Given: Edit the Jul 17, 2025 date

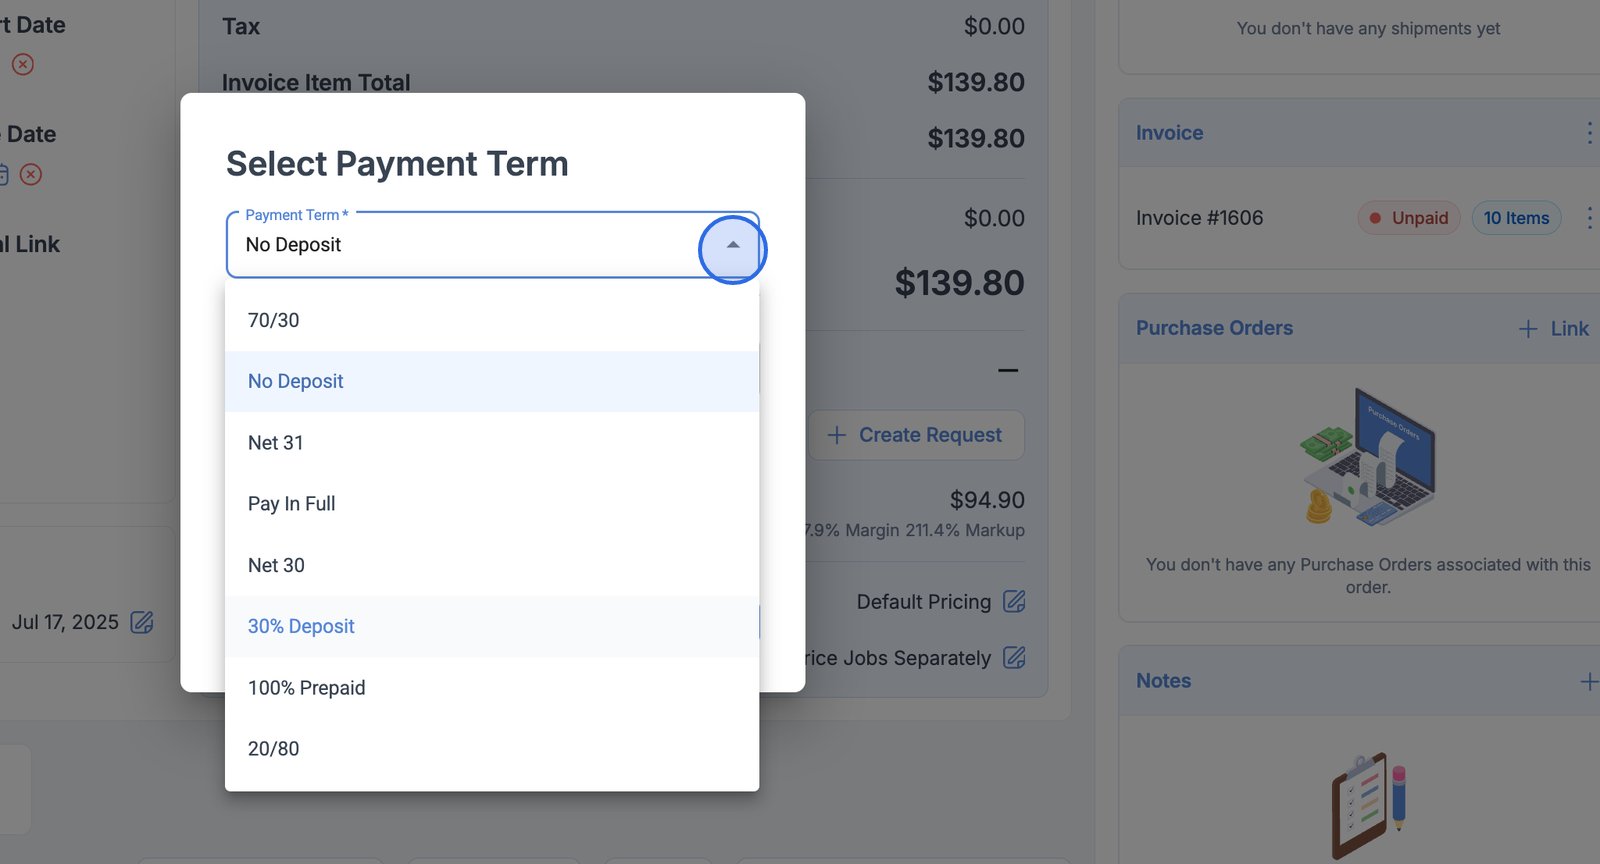Looking at the screenshot, I should pos(142,622).
